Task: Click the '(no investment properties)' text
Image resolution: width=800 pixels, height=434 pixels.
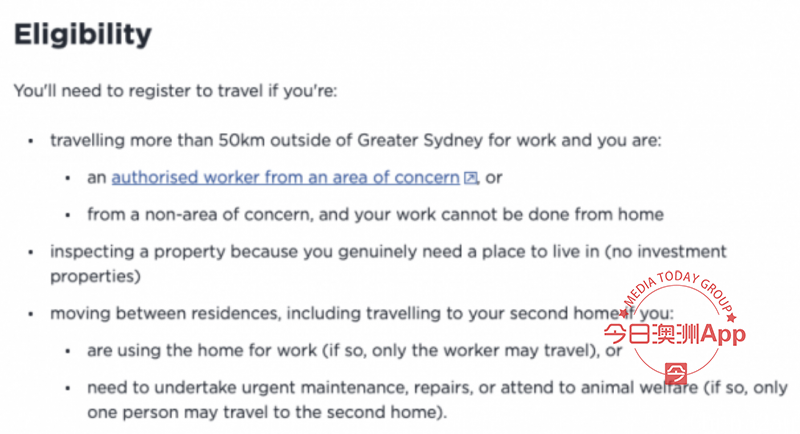Action: (x=388, y=264)
